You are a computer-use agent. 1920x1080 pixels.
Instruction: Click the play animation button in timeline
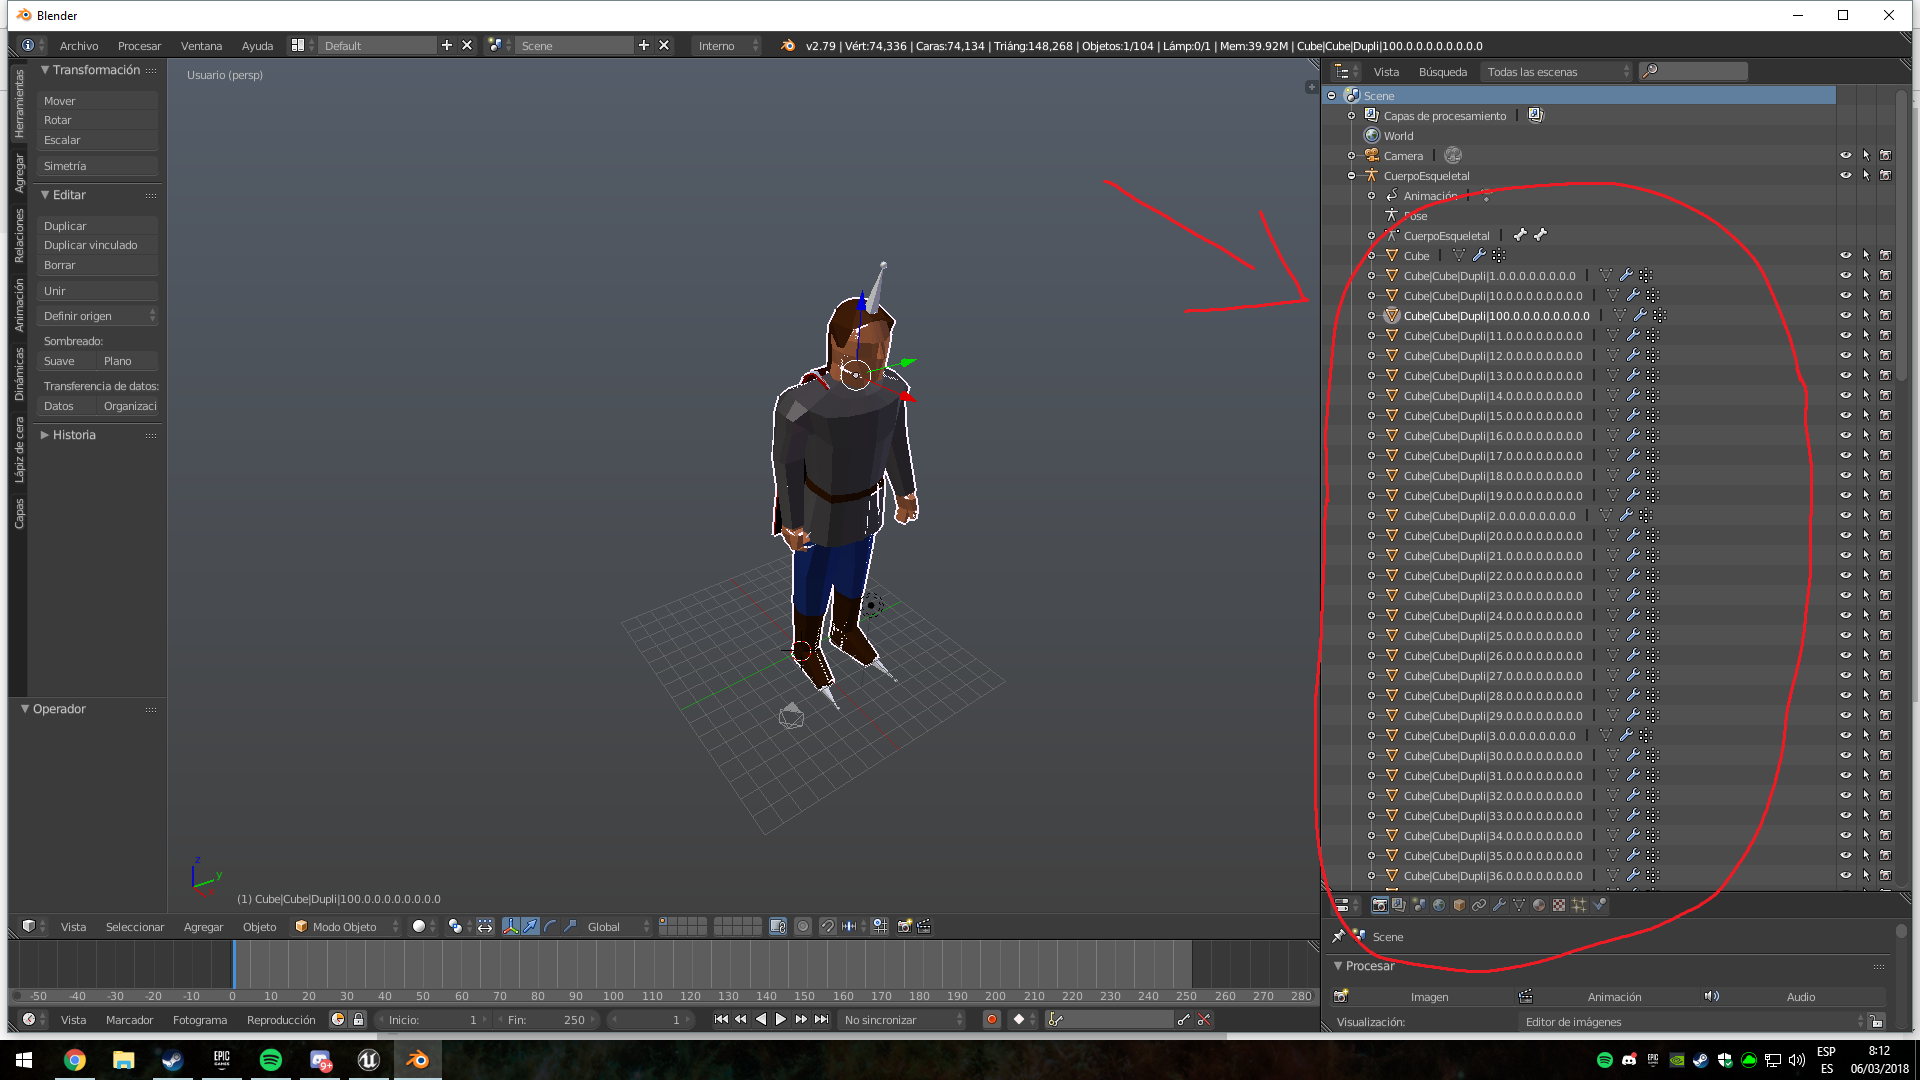[x=780, y=1019]
